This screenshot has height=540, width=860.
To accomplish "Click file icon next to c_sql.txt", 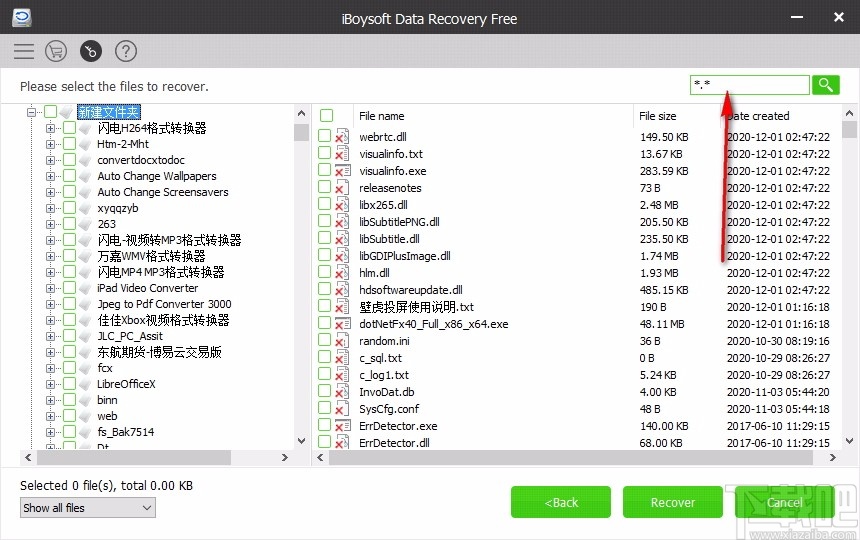I will tap(342, 357).
